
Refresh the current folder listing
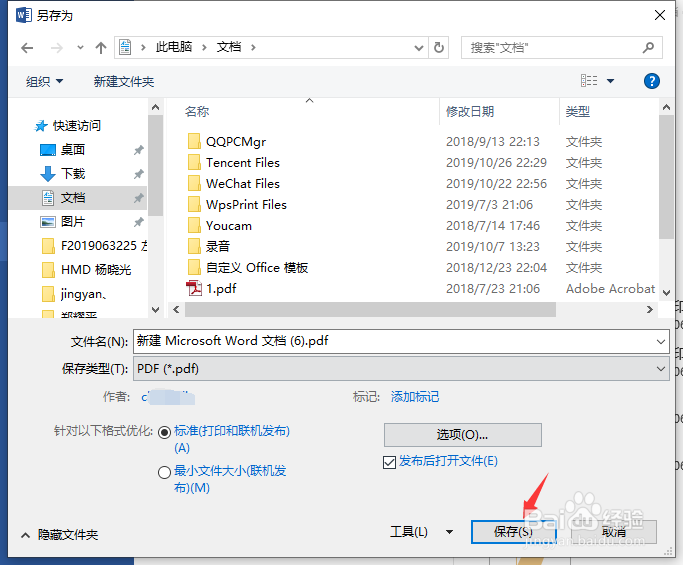click(439, 47)
